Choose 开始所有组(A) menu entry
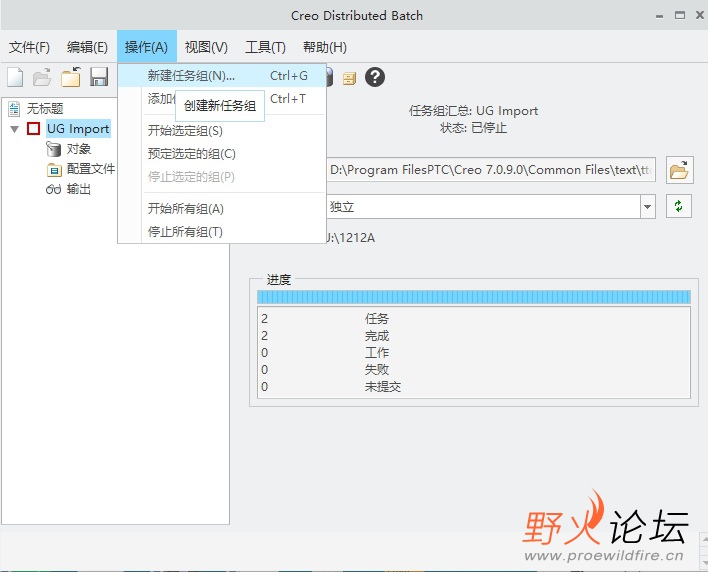708x572 pixels. pos(222,209)
